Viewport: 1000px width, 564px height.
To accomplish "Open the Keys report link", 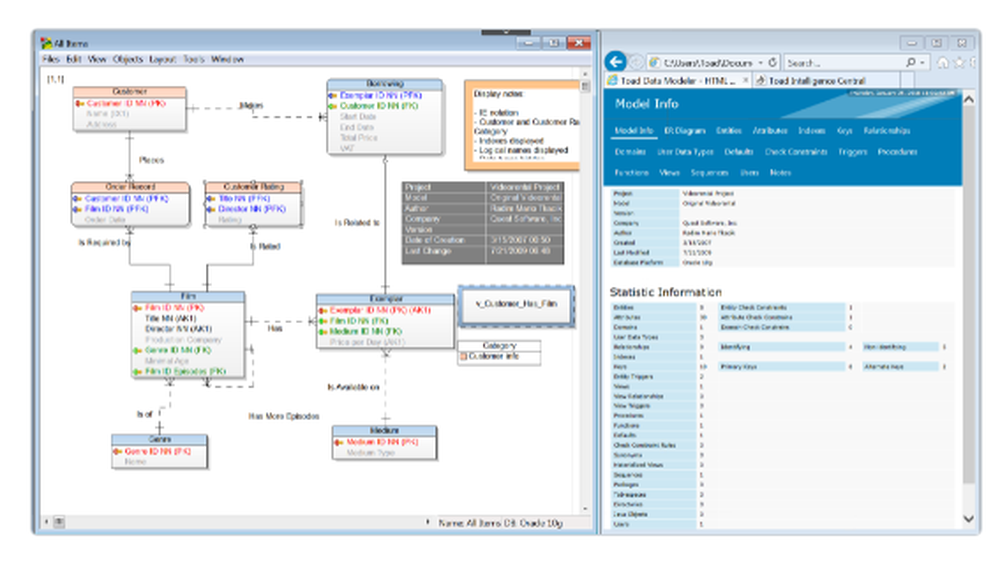I will (x=844, y=131).
